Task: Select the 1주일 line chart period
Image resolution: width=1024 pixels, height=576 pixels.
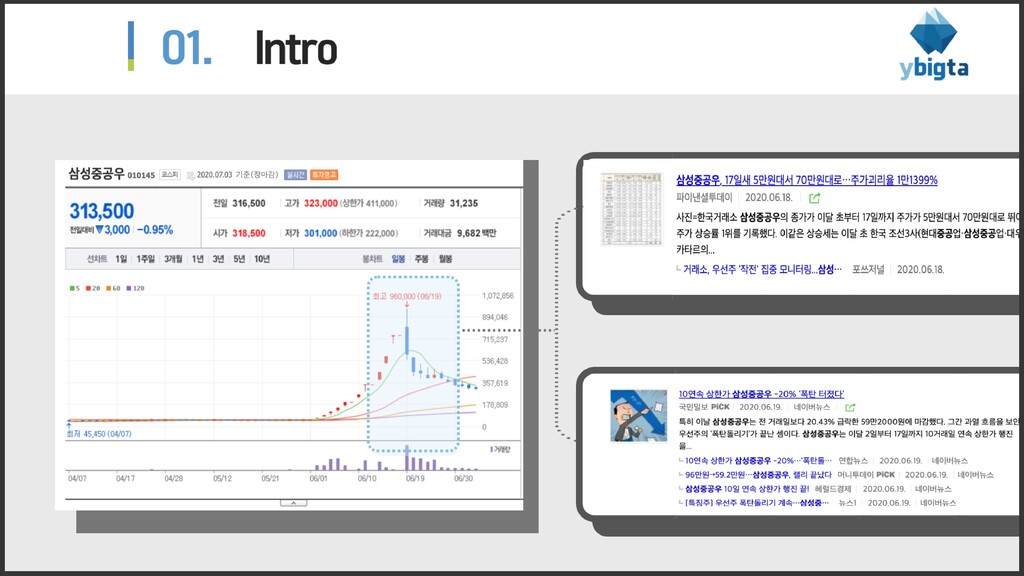Action: 145,259
